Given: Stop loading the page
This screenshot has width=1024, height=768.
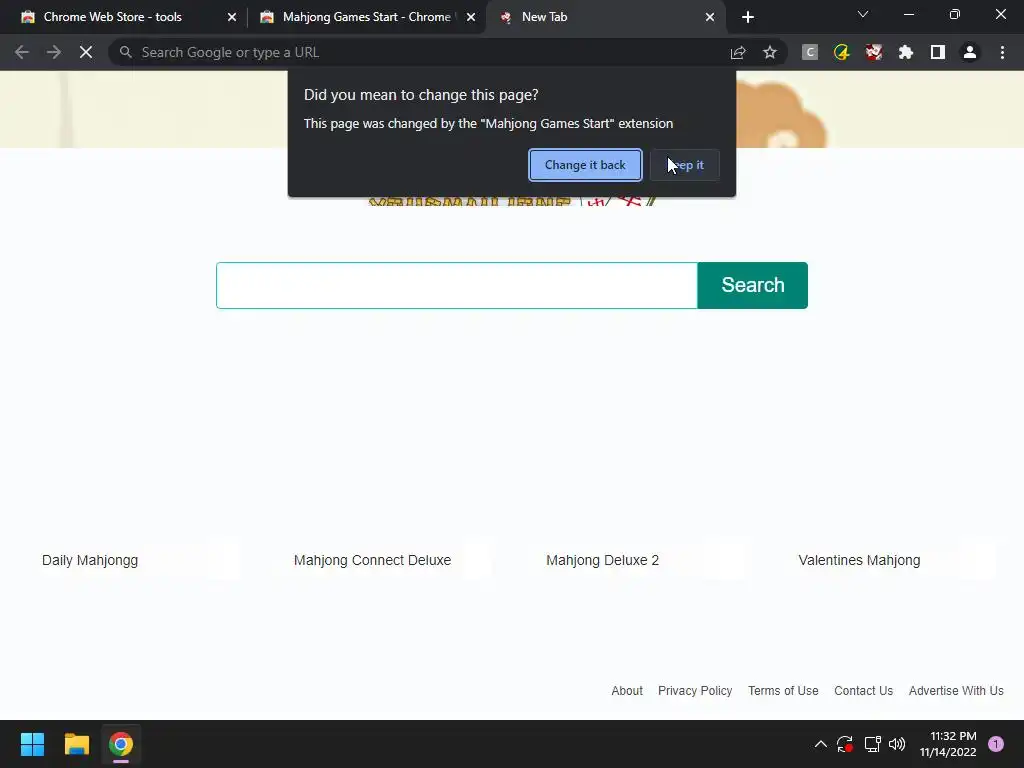Looking at the screenshot, I should coord(86,52).
